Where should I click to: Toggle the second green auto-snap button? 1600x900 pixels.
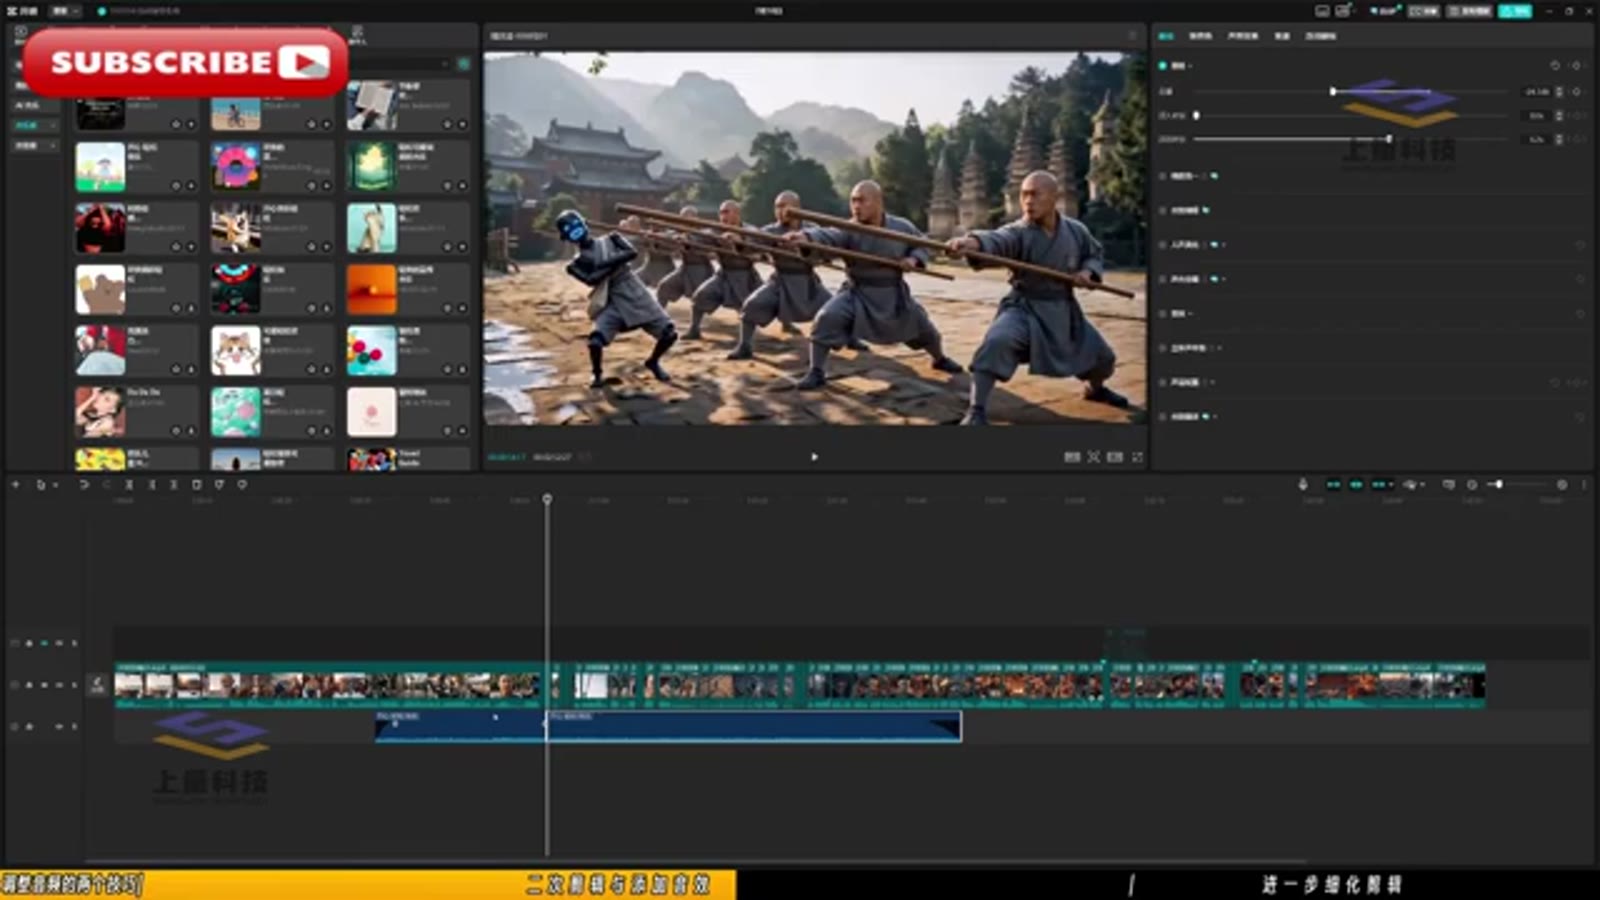pos(1356,484)
